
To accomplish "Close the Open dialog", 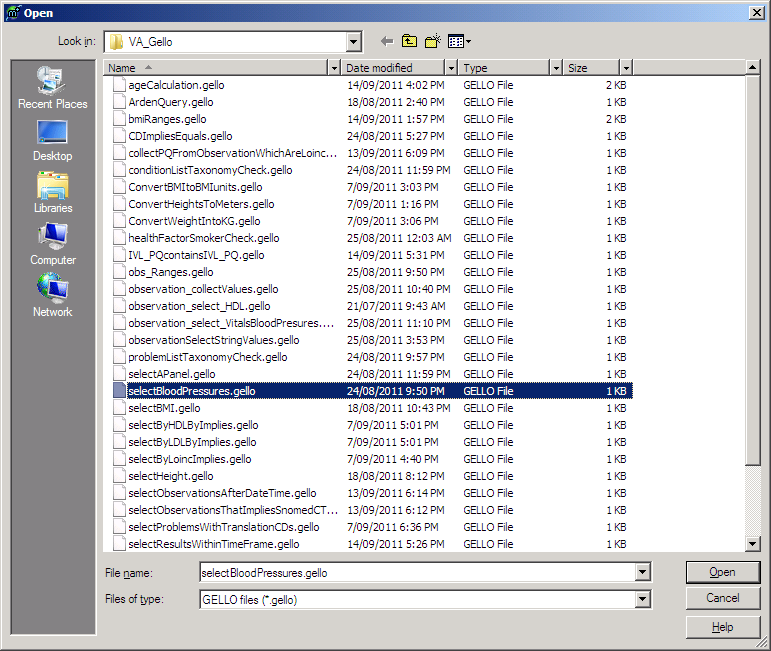I will point(757,13).
